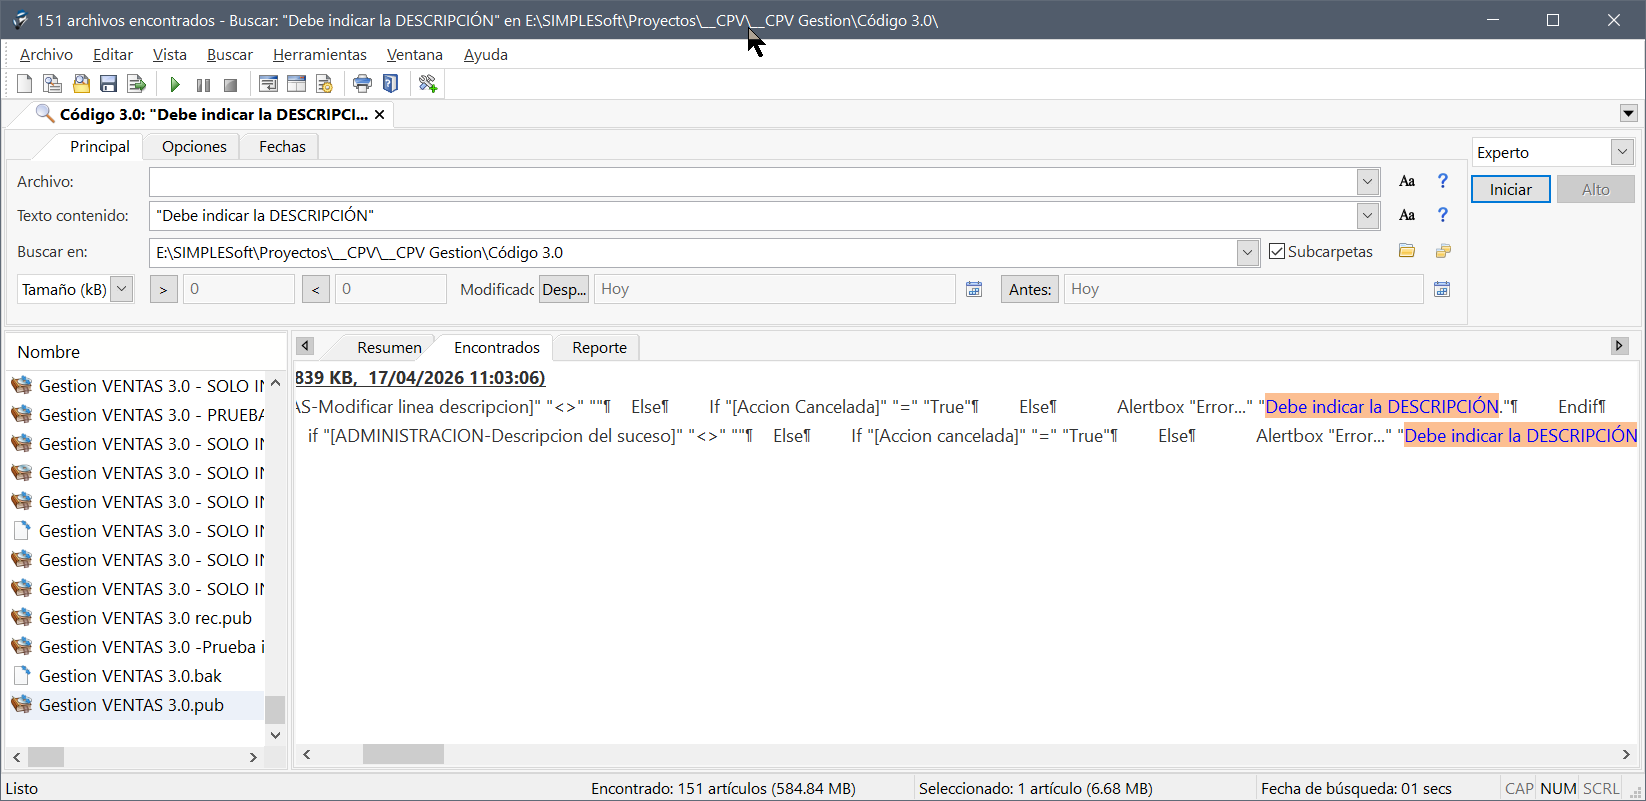1646x801 pixels.
Task: Pause the search using the toolbar pause icon
Action: (203, 84)
